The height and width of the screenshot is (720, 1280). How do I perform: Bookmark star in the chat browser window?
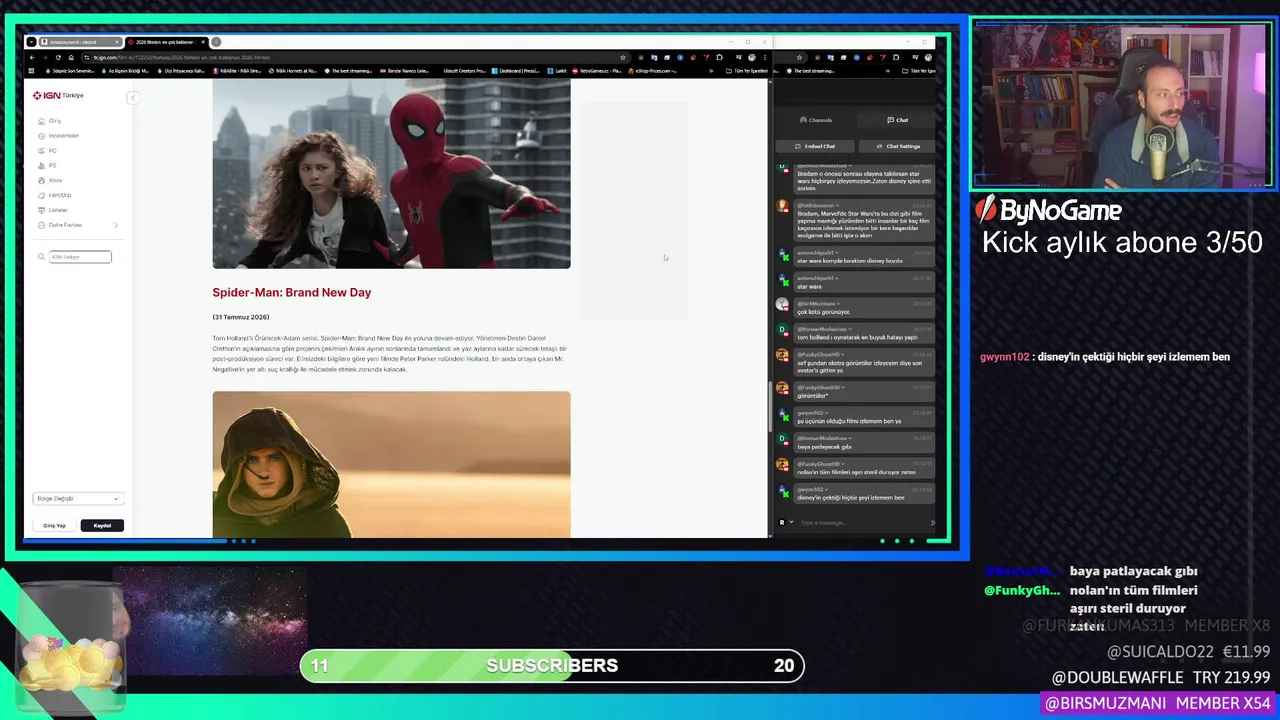coord(799,57)
